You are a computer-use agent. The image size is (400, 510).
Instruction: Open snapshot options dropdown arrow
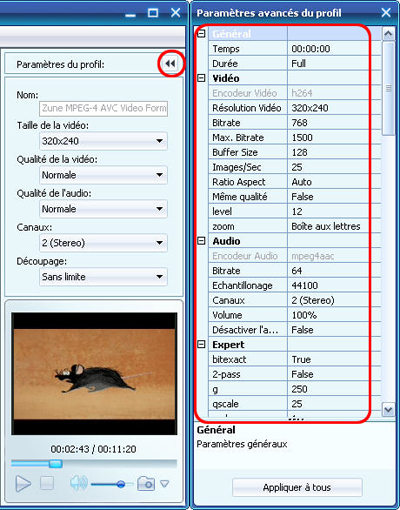[x=165, y=483]
